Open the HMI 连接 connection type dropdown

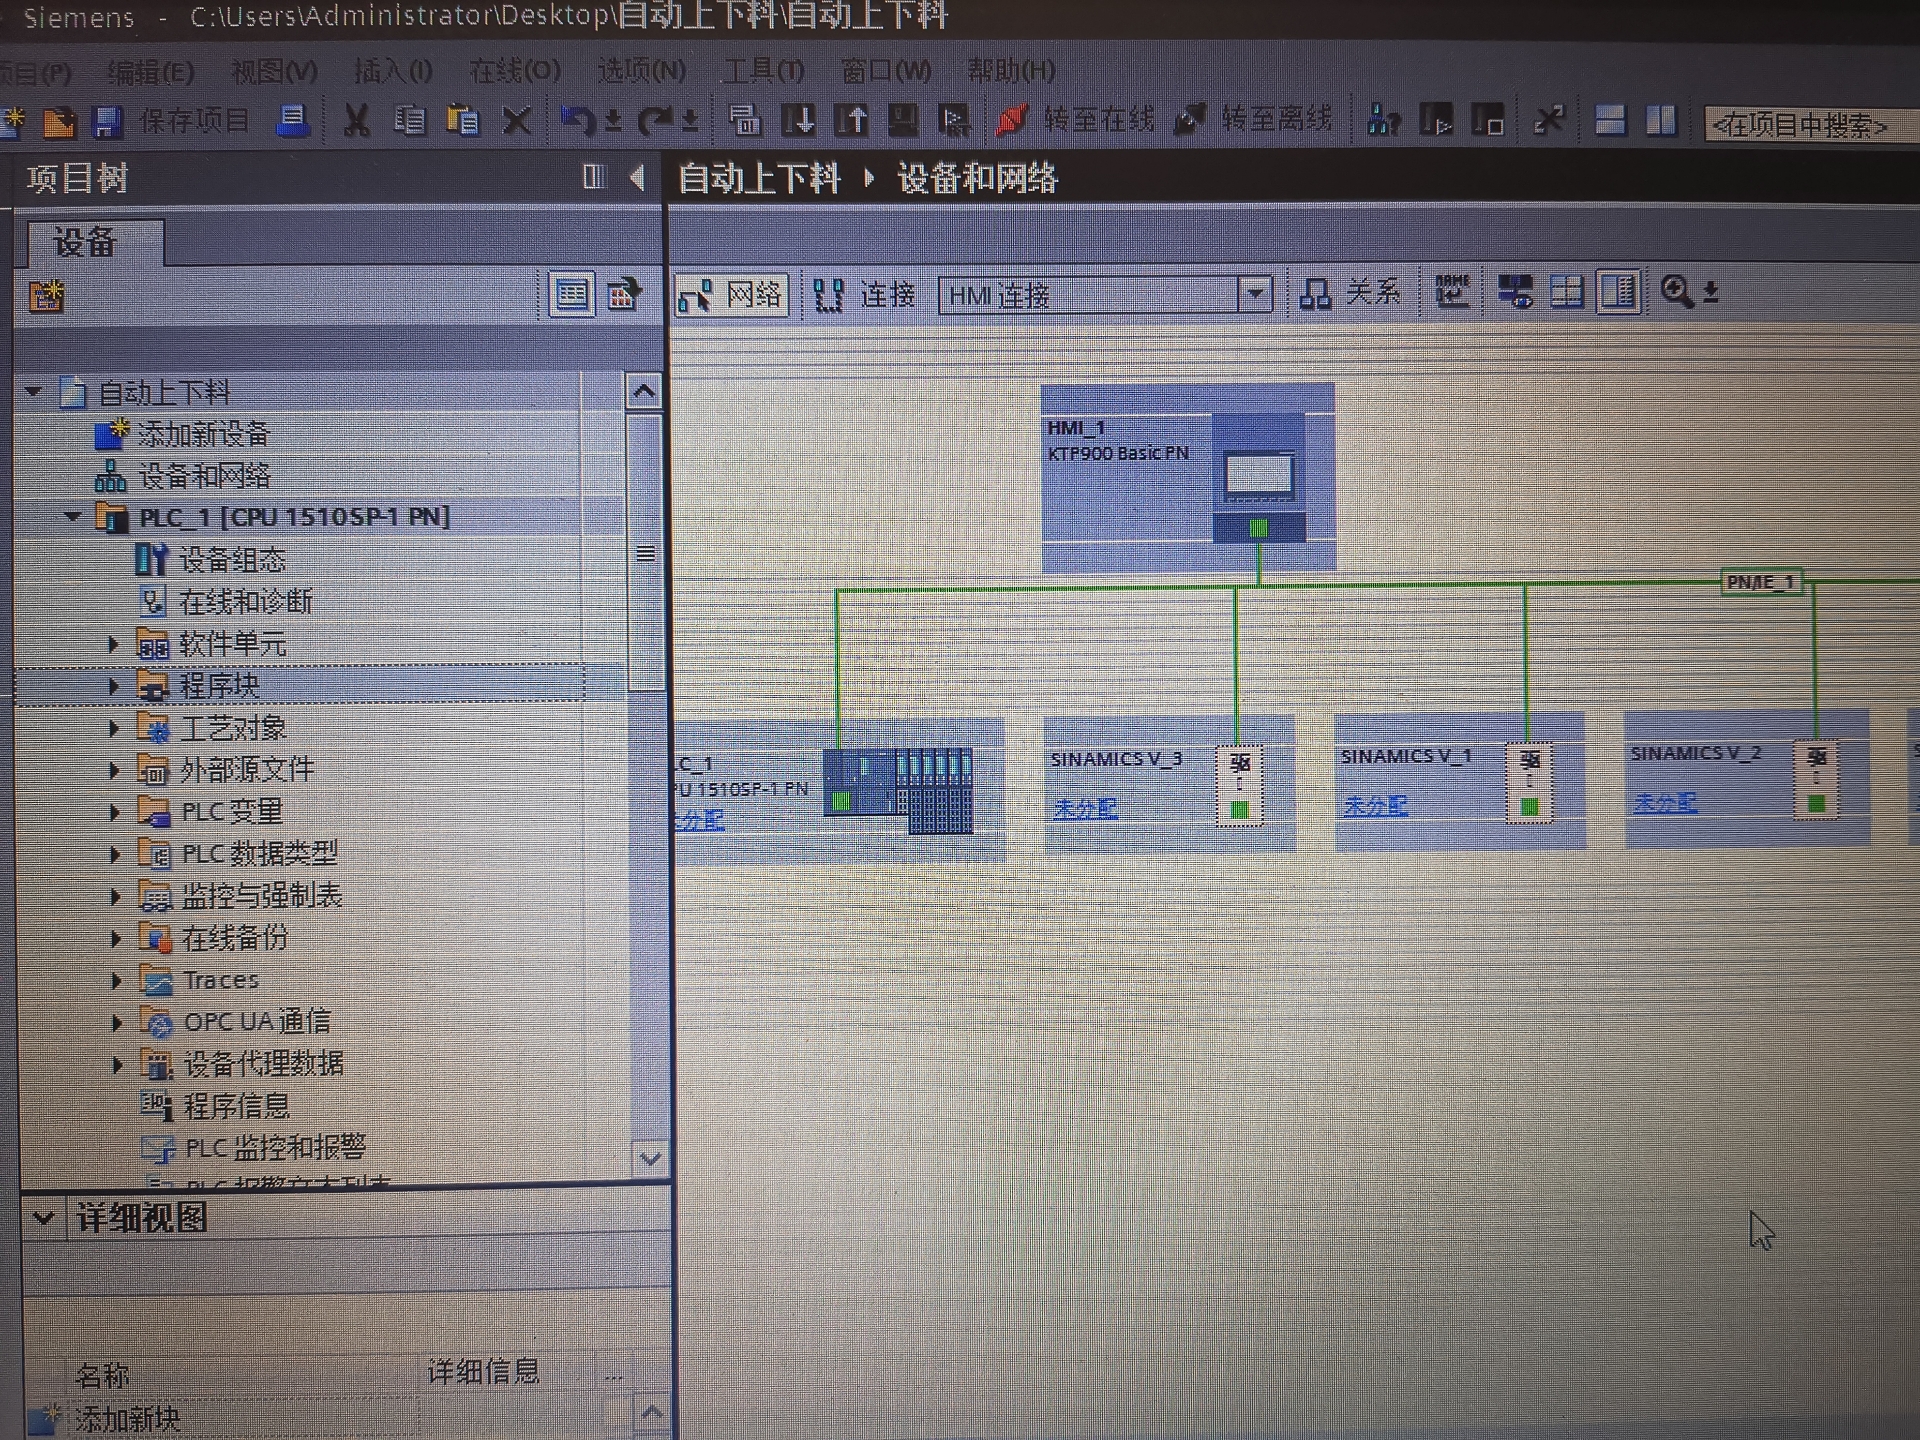(1255, 295)
